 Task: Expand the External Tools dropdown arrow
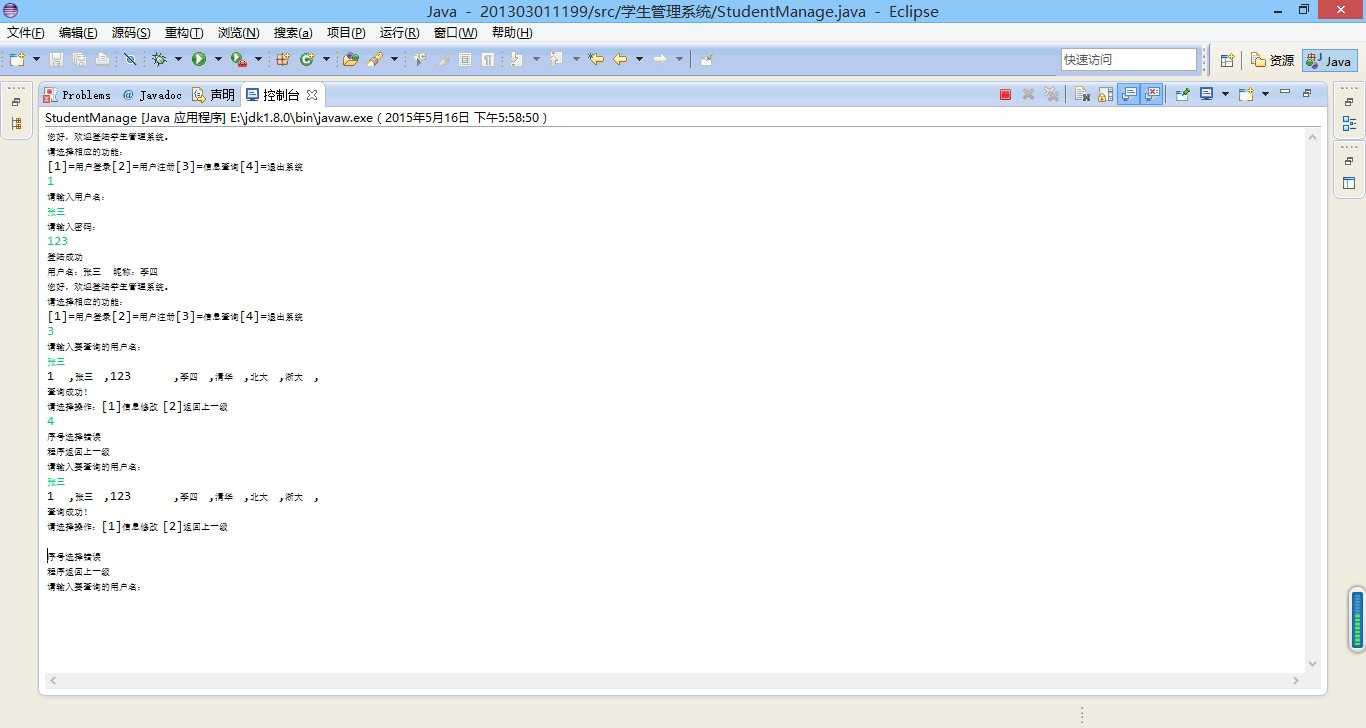click(258, 60)
